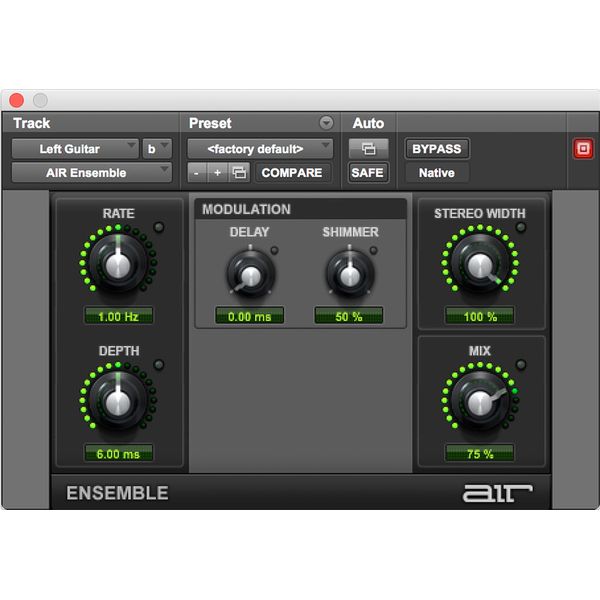Image resolution: width=600 pixels, height=600 pixels.
Task: Select the next preset with plus button
Action: tap(217, 173)
